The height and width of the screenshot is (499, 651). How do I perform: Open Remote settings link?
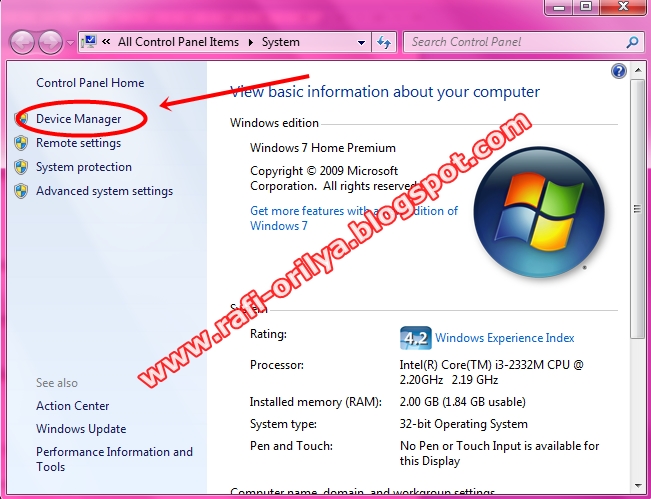78,143
